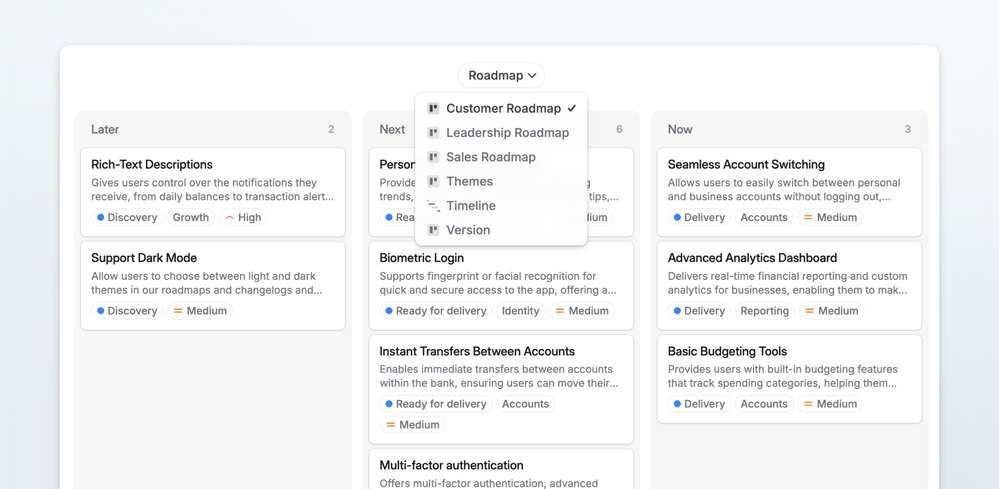Open Support Dark Mode card

(x=213, y=285)
